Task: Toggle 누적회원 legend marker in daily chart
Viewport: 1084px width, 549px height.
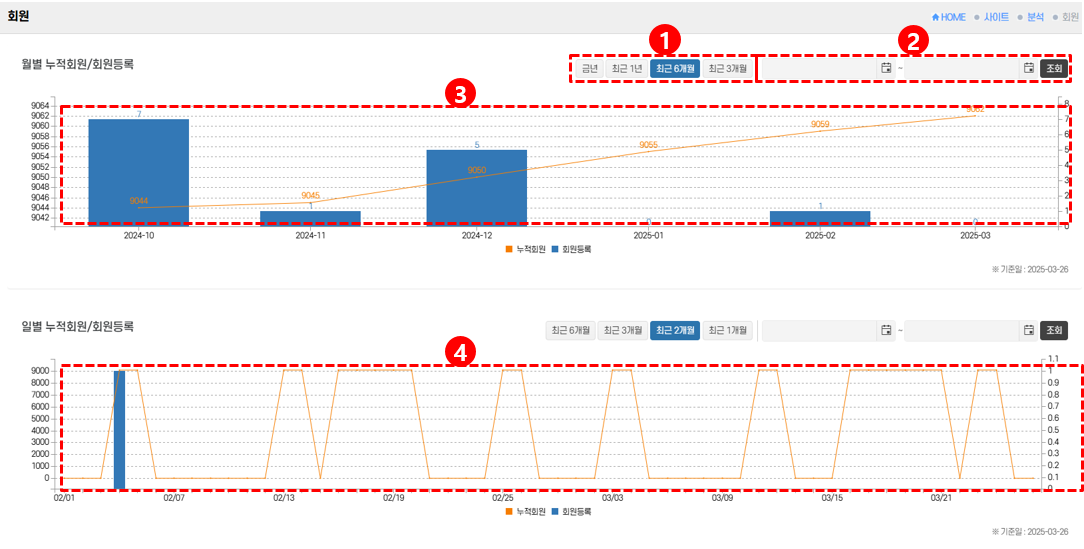Action: tap(508, 511)
